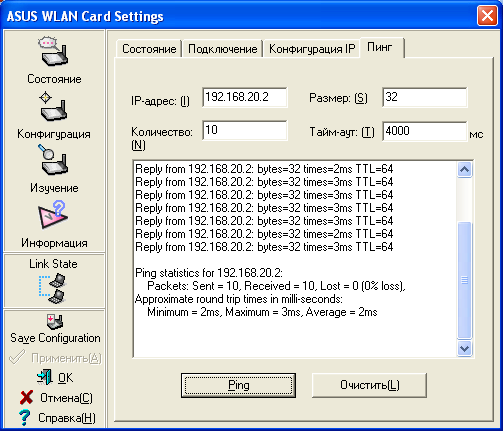The image size is (503, 431).
Task: Click the ping output scroll up arrow
Action: point(464,170)
